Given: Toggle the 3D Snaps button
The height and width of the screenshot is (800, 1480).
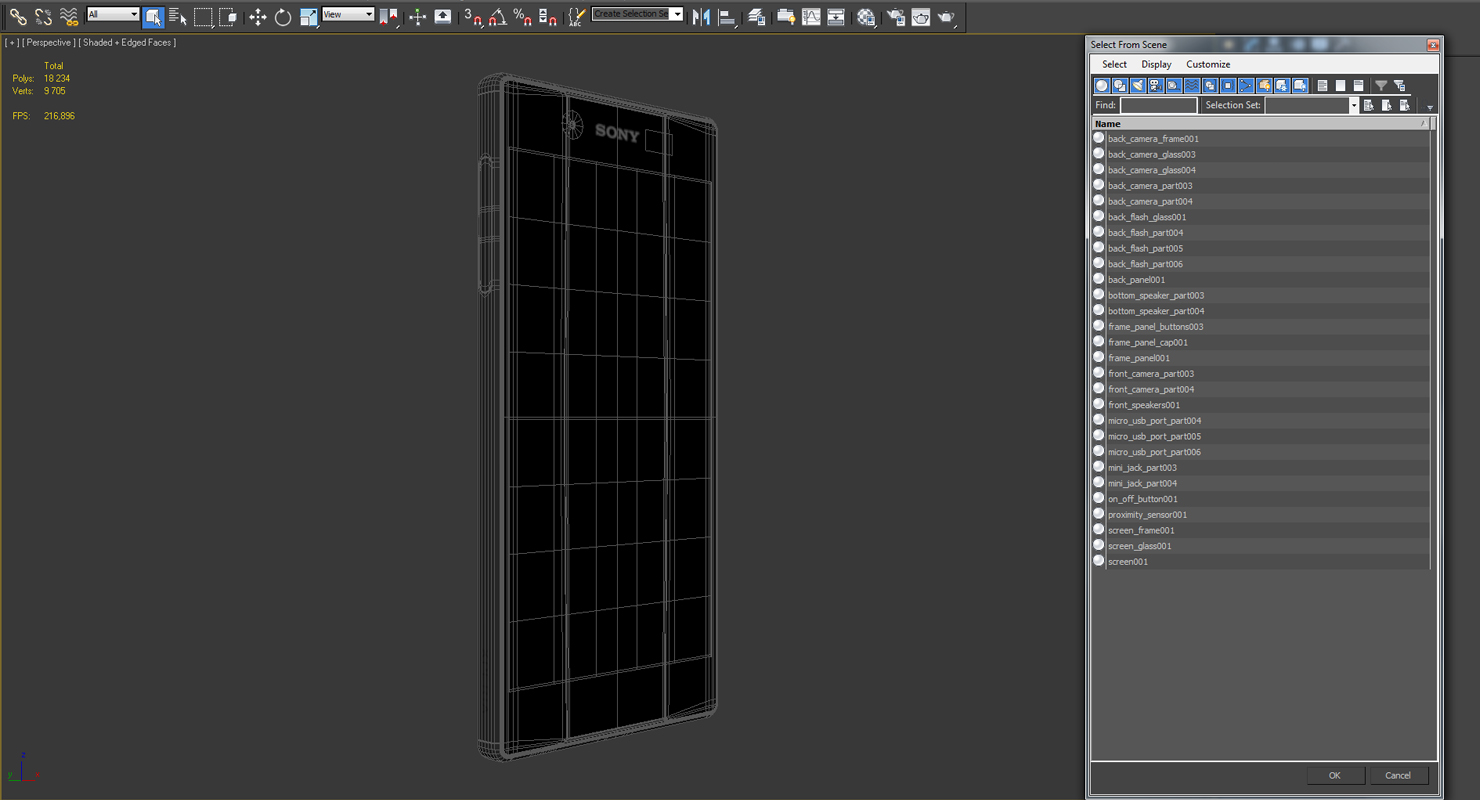Looking at the screenshot, I should coord(473,16).
